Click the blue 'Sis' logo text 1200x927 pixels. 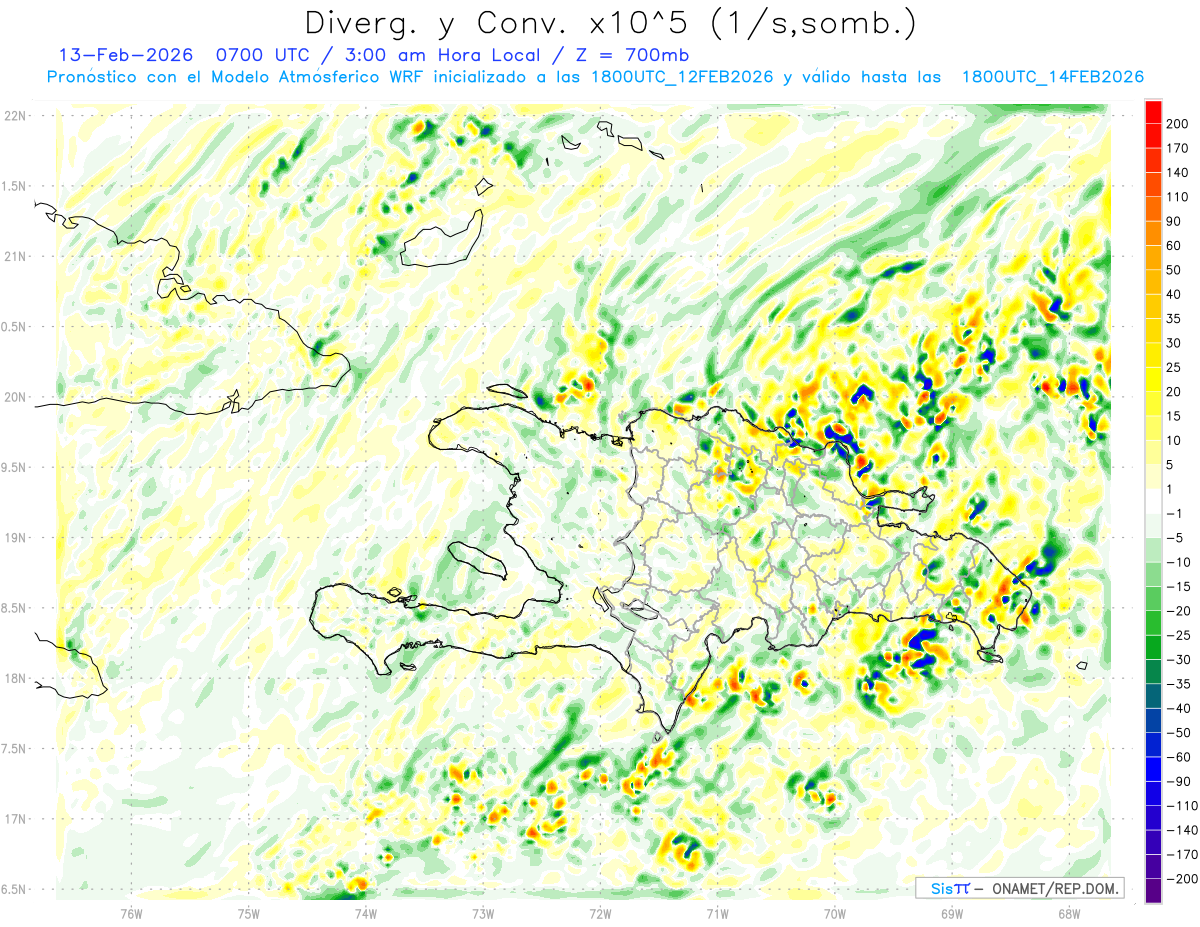pos(941,888)
